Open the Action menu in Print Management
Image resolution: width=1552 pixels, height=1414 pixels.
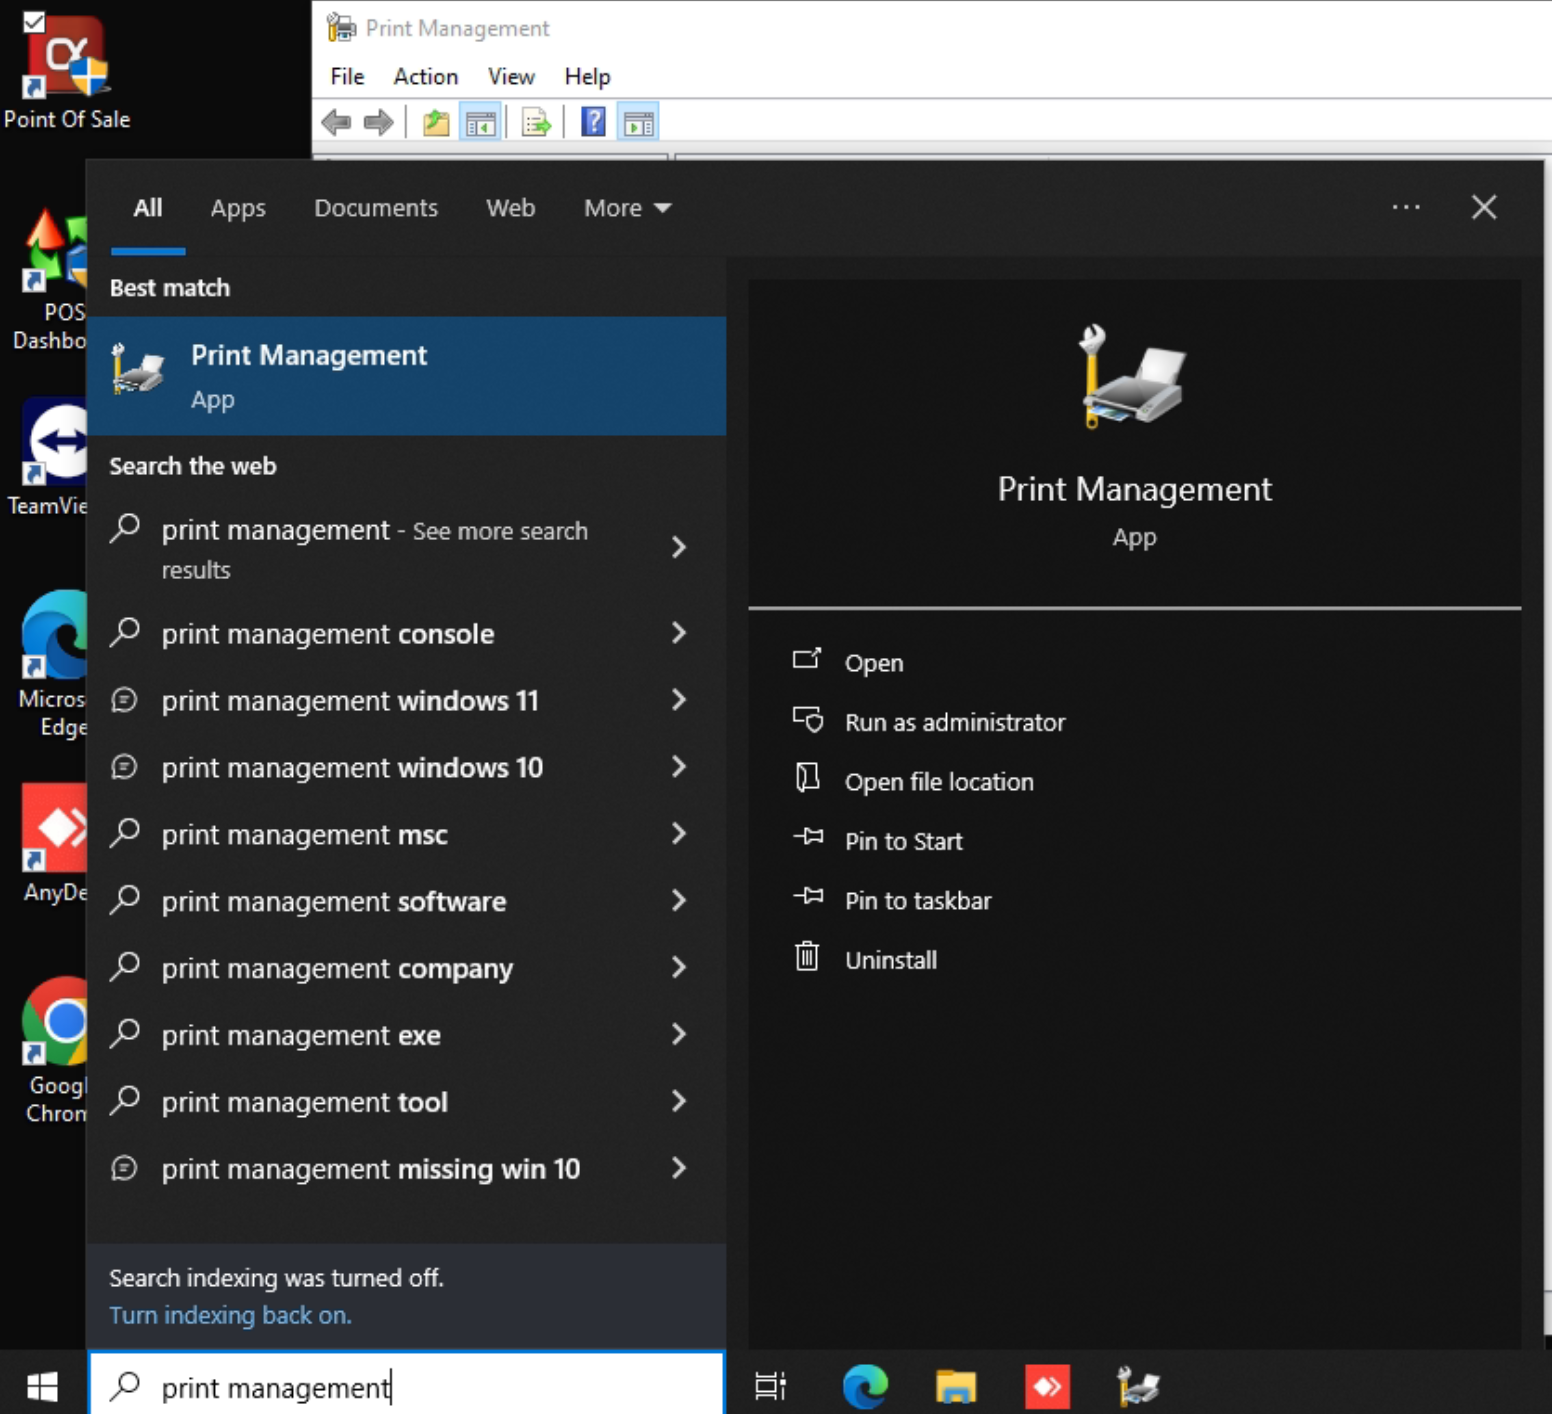coord(425,76)
